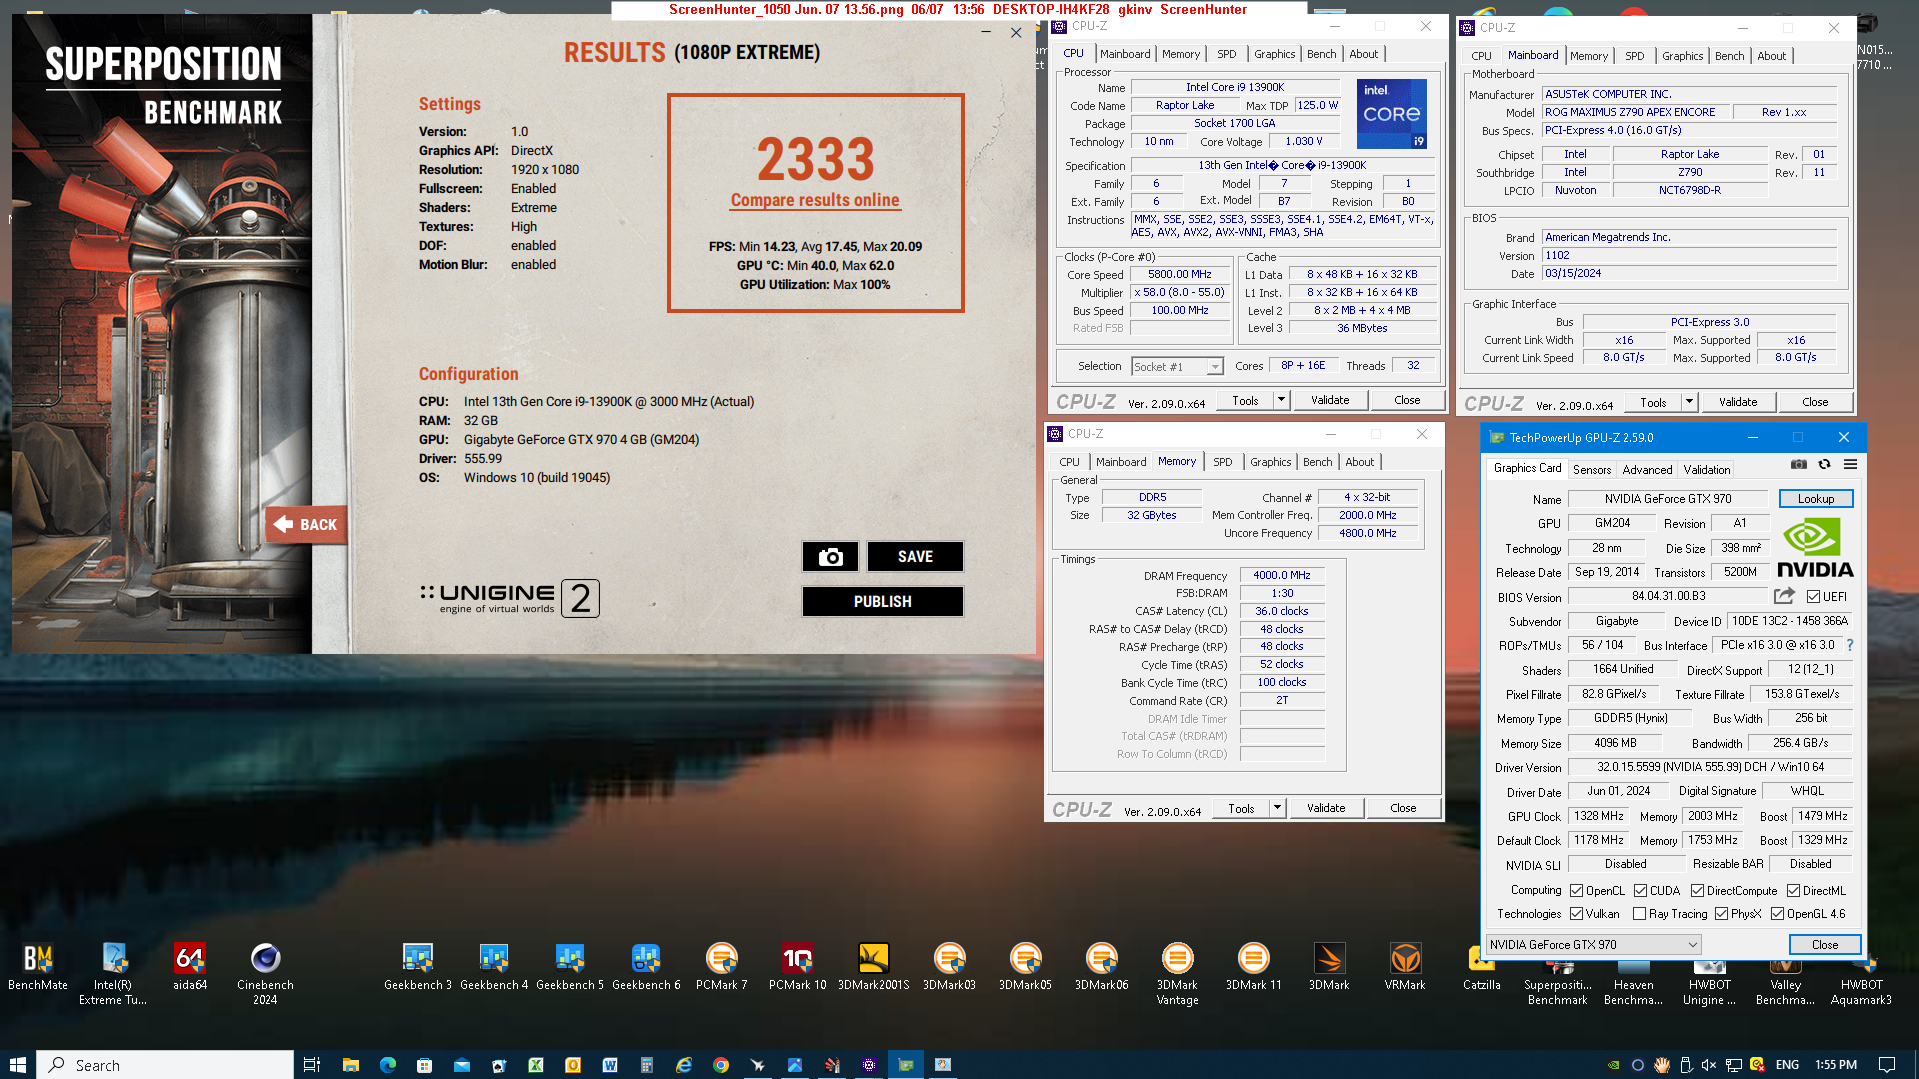
Task: Toggle the CUDA checkbox
Action: click(x=1640, y=891)
